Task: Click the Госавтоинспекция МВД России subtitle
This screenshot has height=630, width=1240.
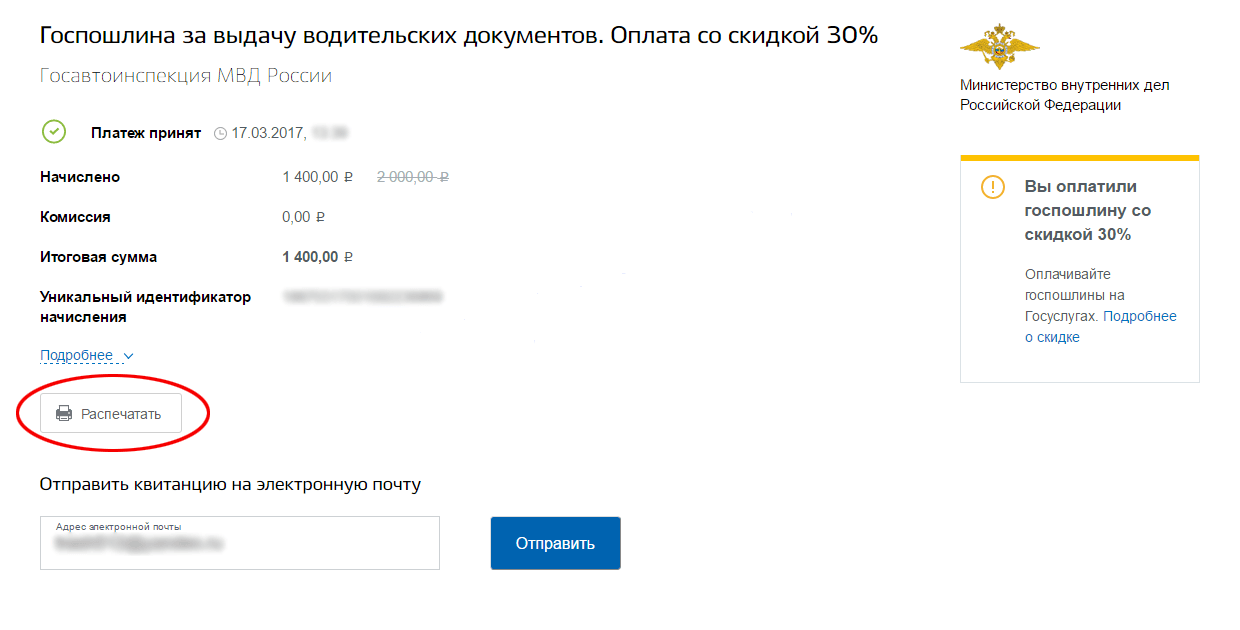Action: click(186, 76)
